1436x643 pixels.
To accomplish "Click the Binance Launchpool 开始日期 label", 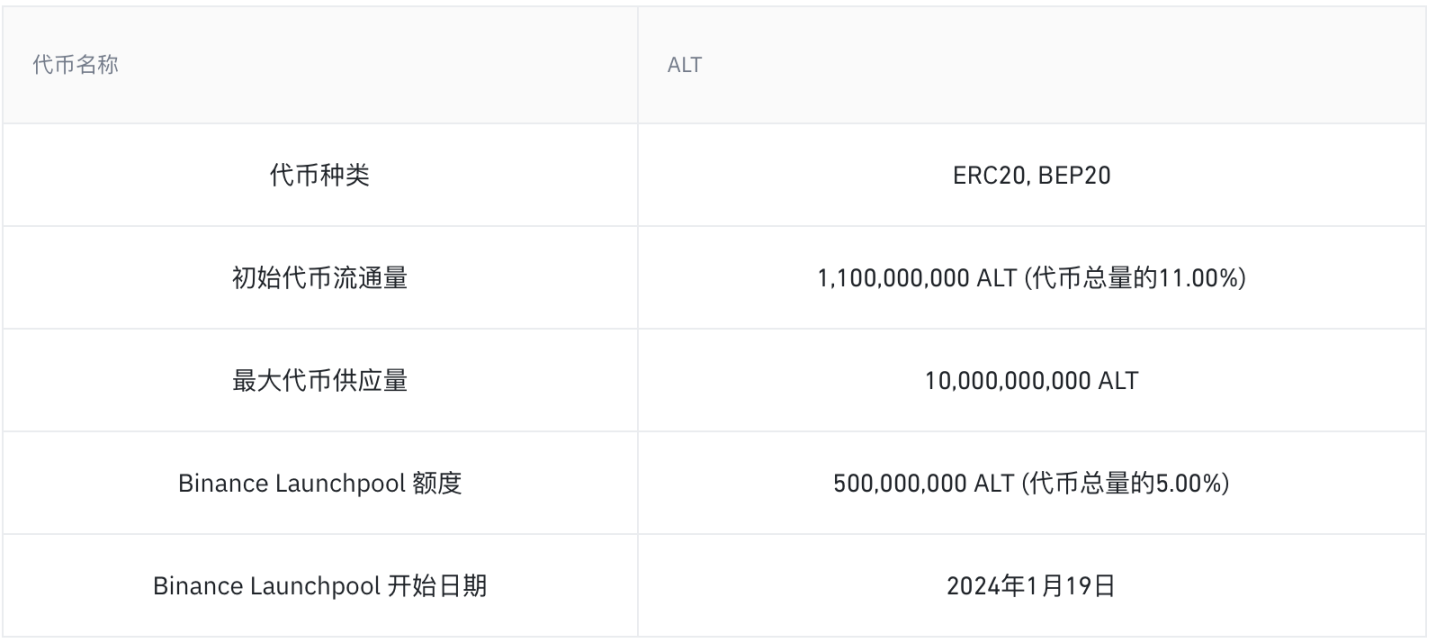I will pyautogui.click(x=320, y=586).
